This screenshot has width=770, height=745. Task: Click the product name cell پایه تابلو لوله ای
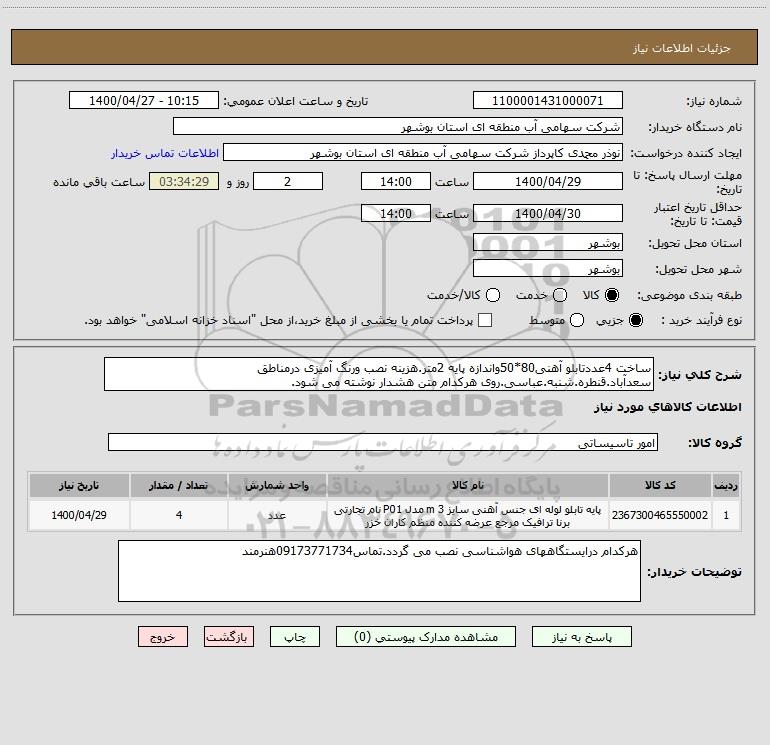coord(468,515)
